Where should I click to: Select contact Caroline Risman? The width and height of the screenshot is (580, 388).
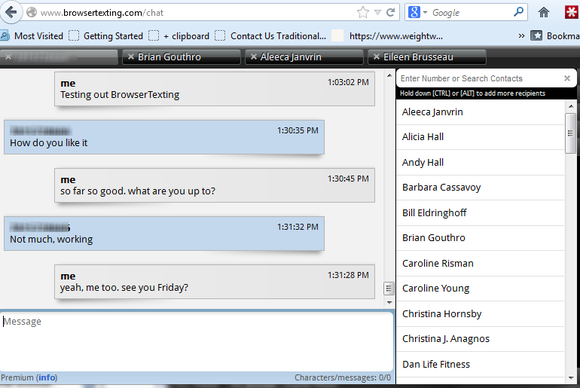point(480,263)
